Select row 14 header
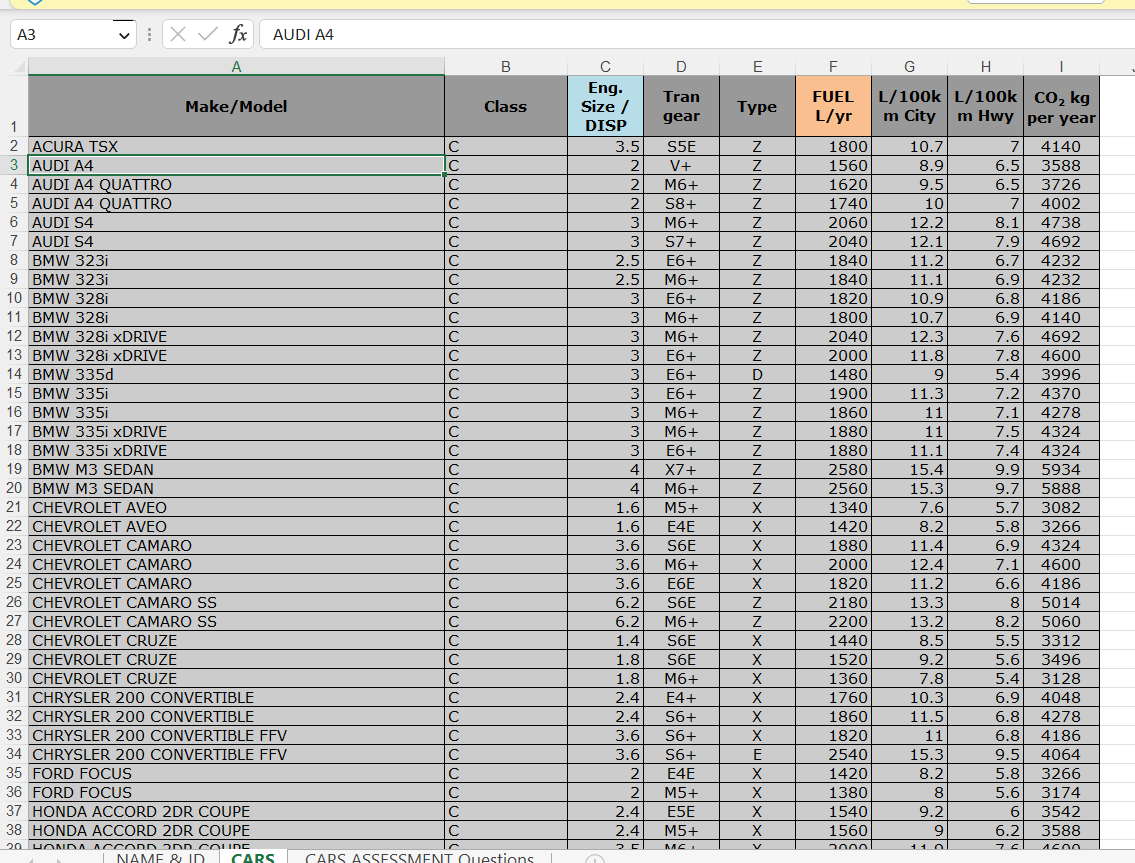This screenshot has height=863, width=1135. [x=14, y=374]
